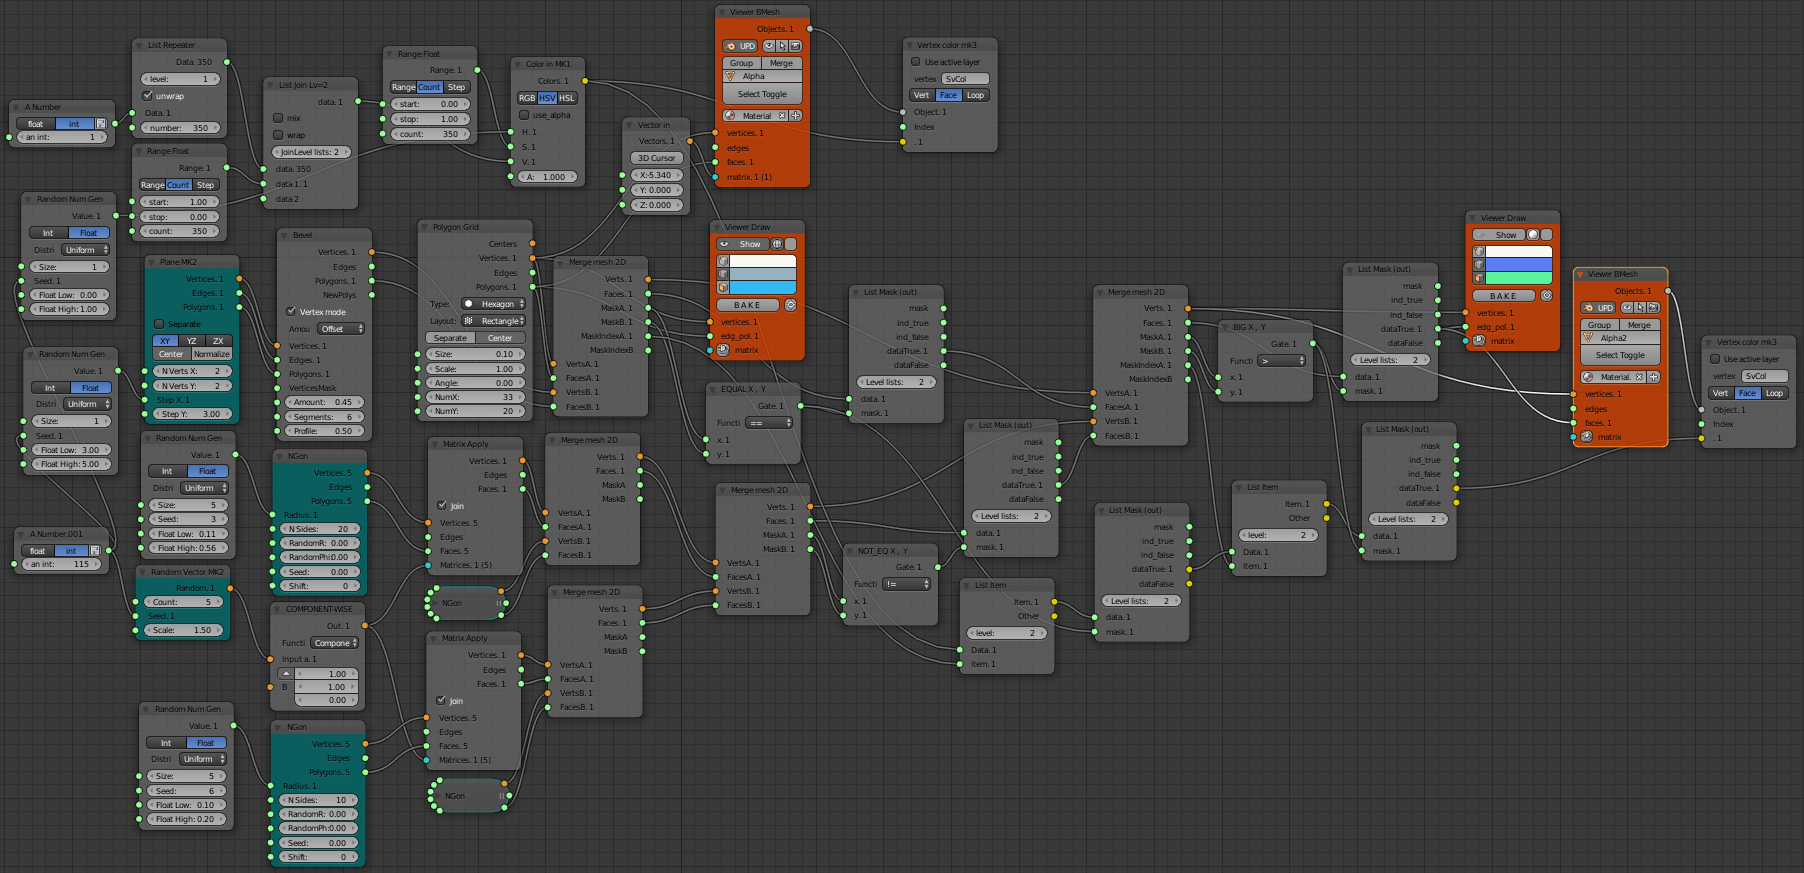1804x873 pixels.
Task: Select Step mode in upper-right Range Float
Action: 456,87
